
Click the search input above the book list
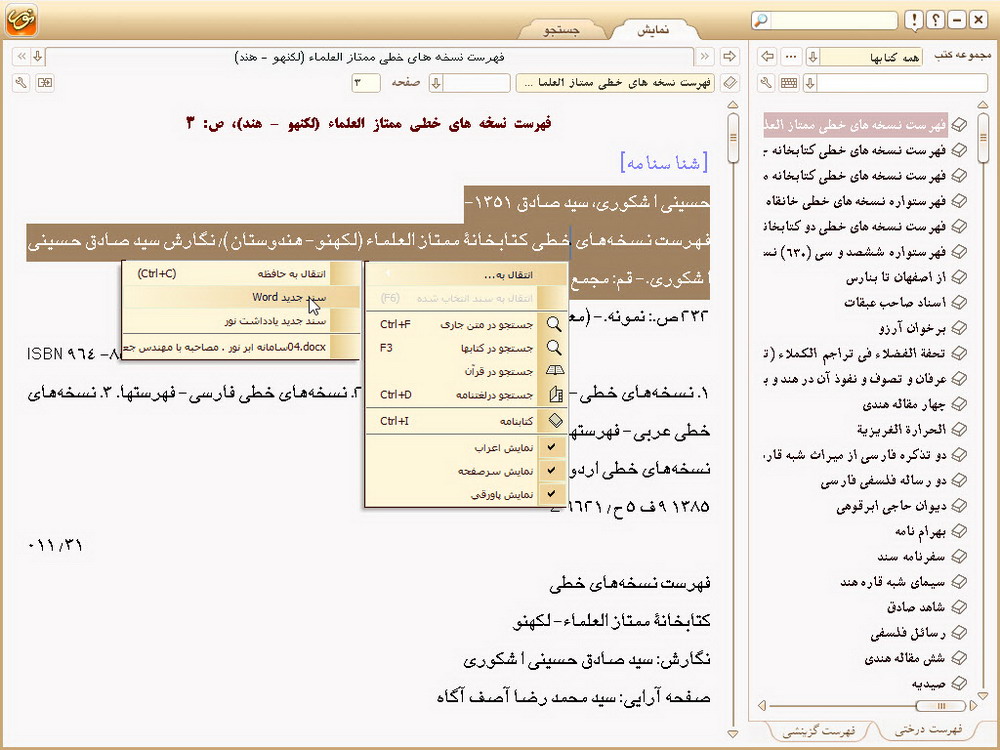pos(903,83)
